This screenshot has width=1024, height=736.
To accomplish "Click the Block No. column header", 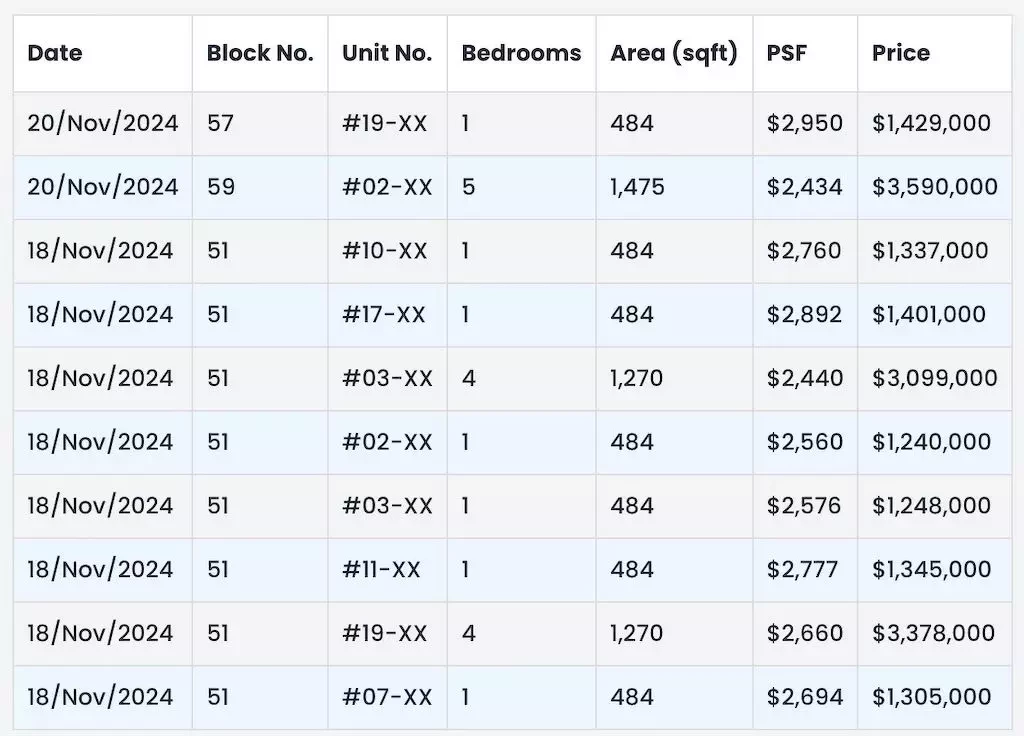I will [x=260, y=54].
